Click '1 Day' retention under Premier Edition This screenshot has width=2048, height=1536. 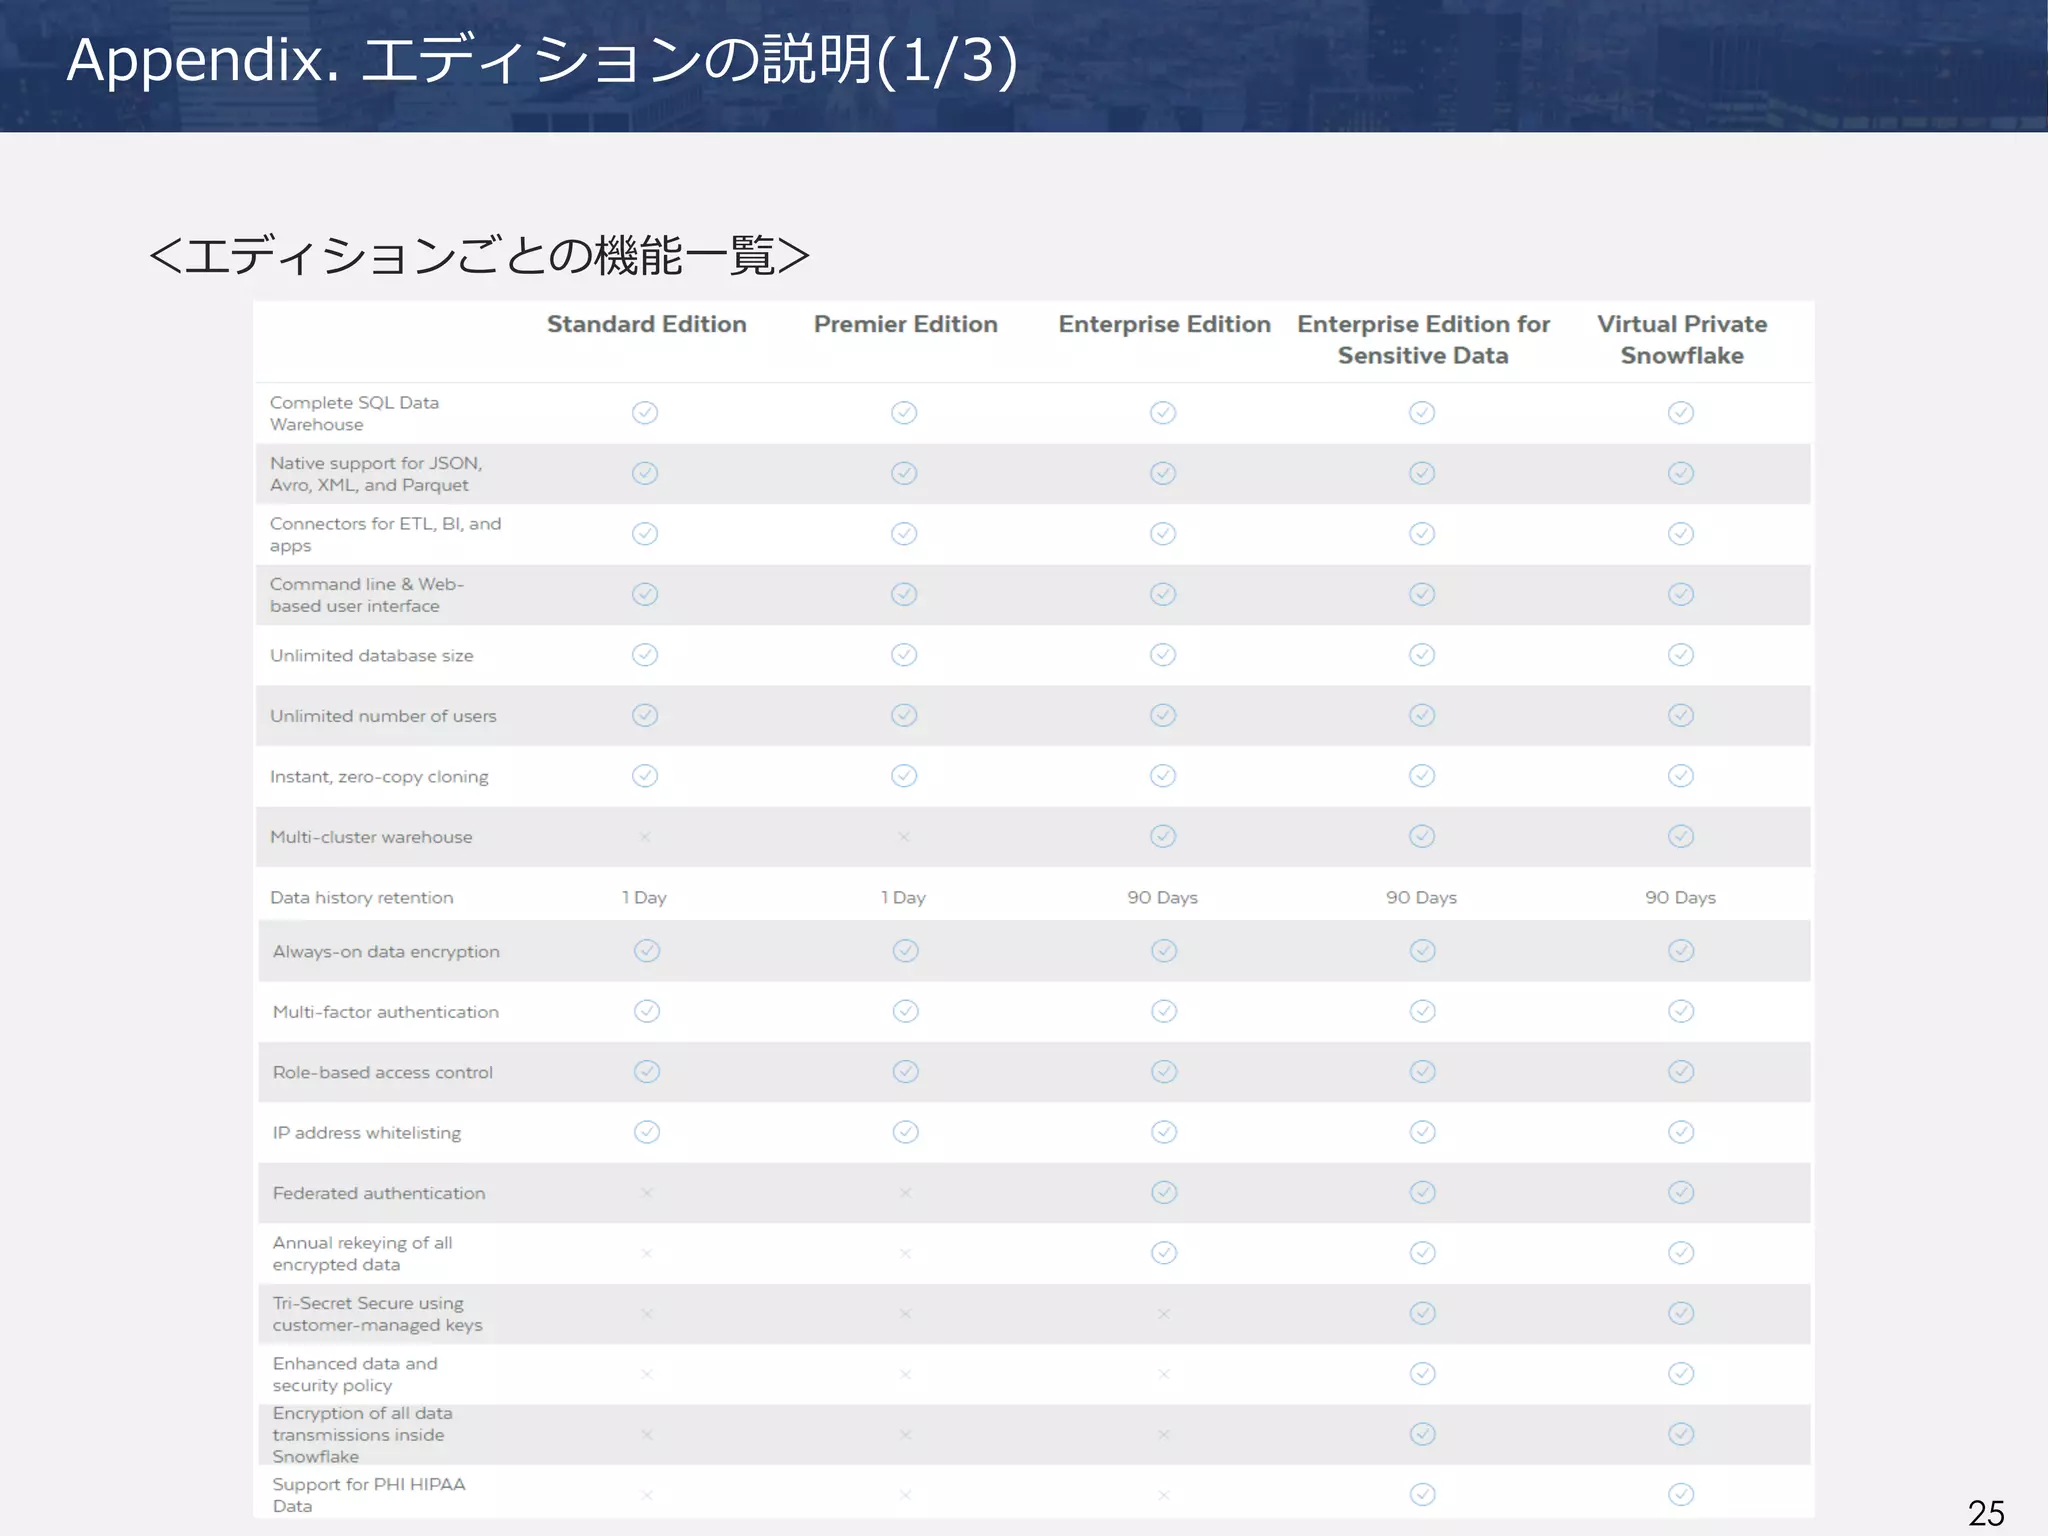coord(903,897)
